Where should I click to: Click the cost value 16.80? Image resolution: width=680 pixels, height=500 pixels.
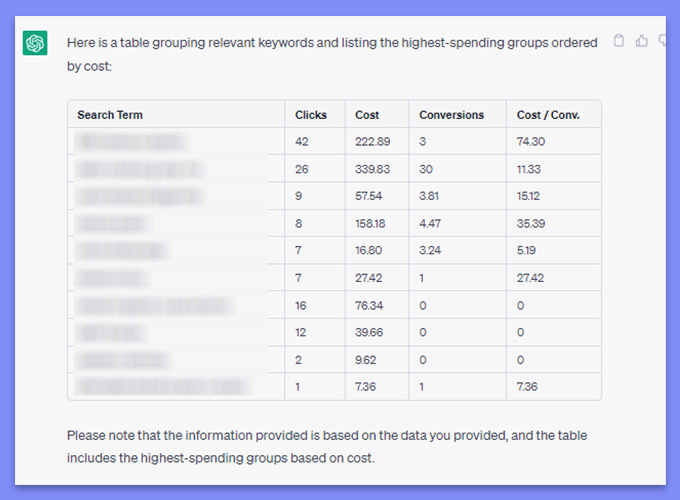pyautogui.click(x=369, y=250)
